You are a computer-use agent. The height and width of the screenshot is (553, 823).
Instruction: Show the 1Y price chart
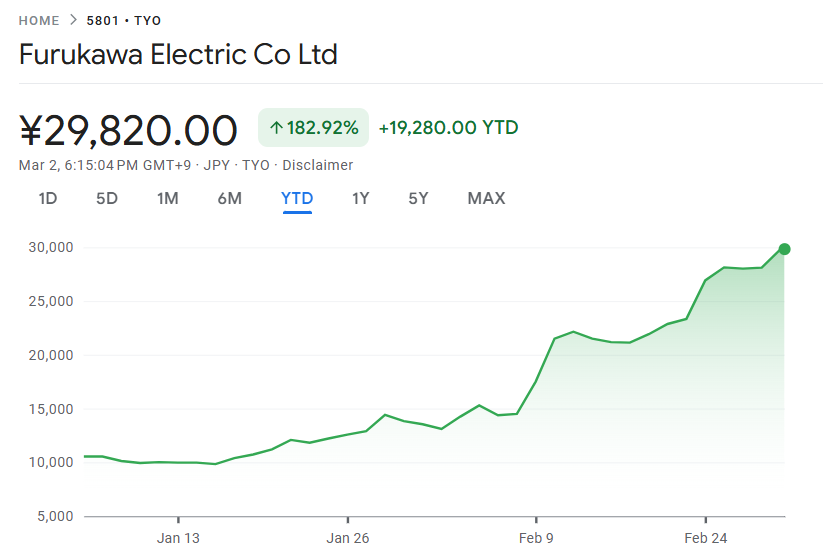point(361,198)
